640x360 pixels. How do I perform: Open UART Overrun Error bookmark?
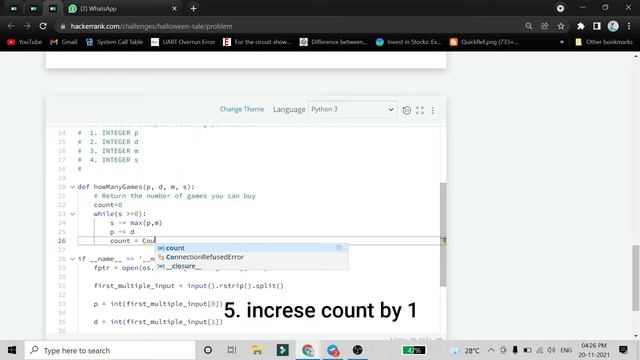coord(183,42)
